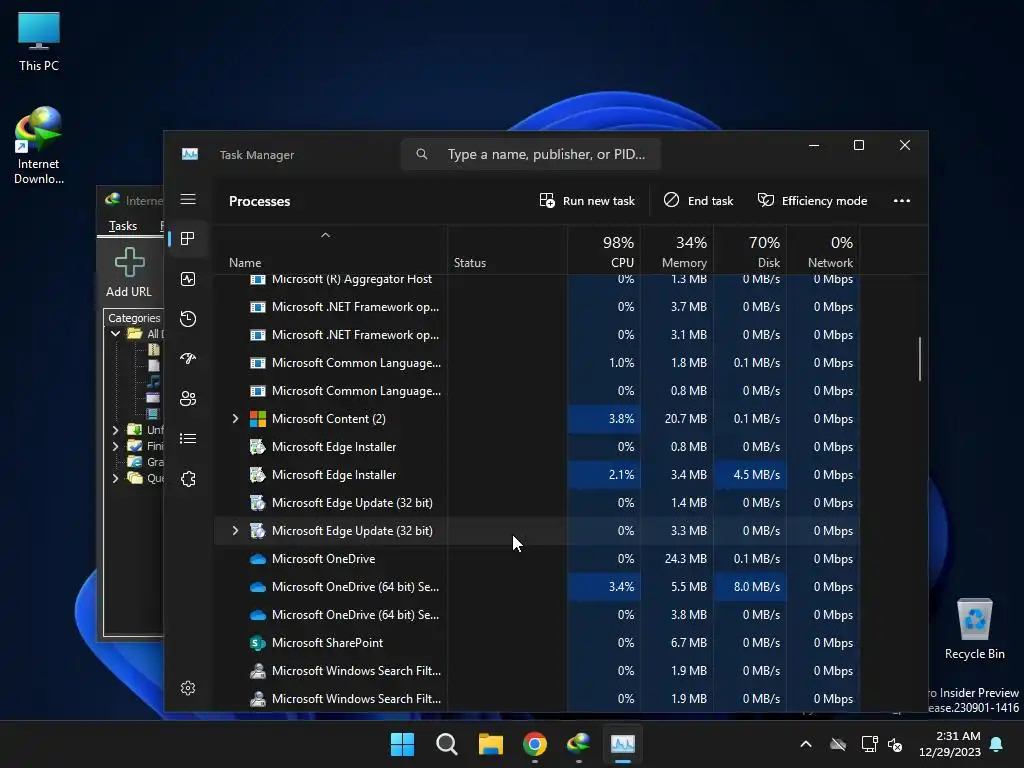Open the Recycle Bin desktop icon

pos(974,629)
